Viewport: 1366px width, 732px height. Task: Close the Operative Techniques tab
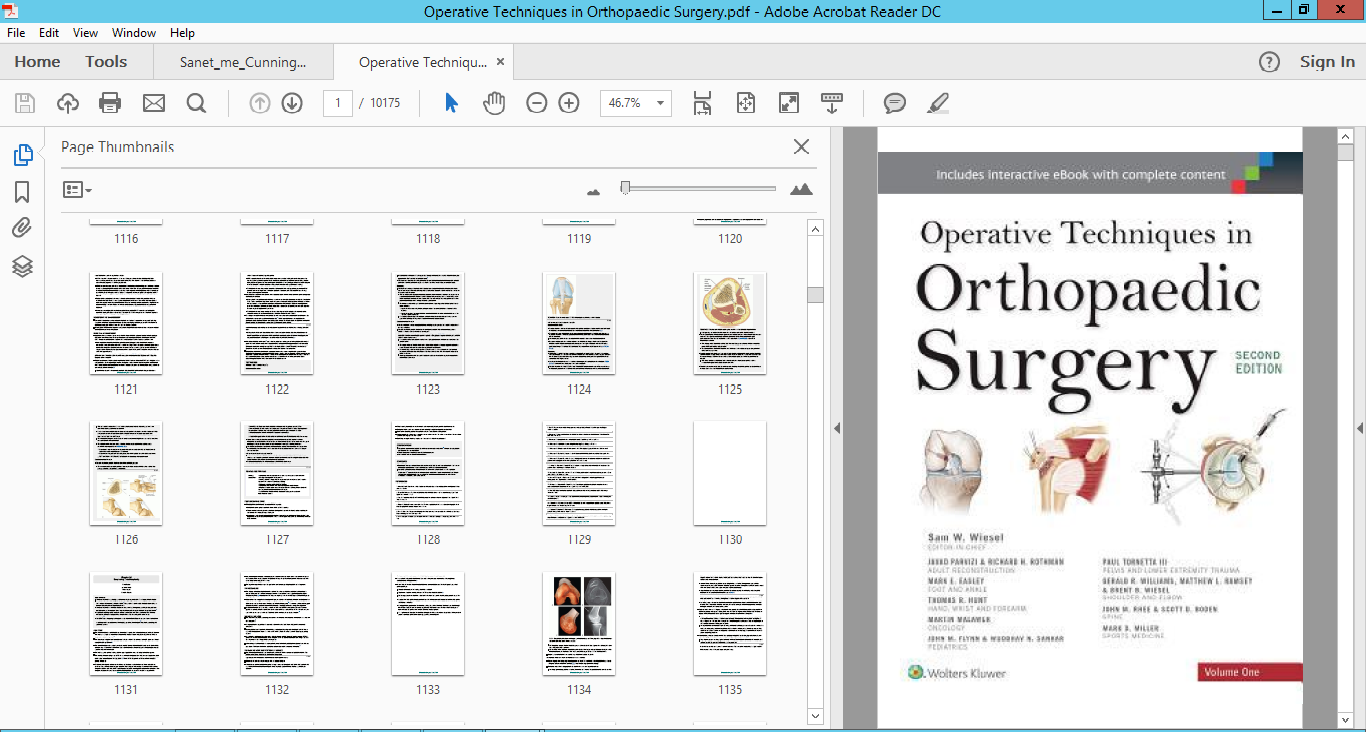(501, 62)
